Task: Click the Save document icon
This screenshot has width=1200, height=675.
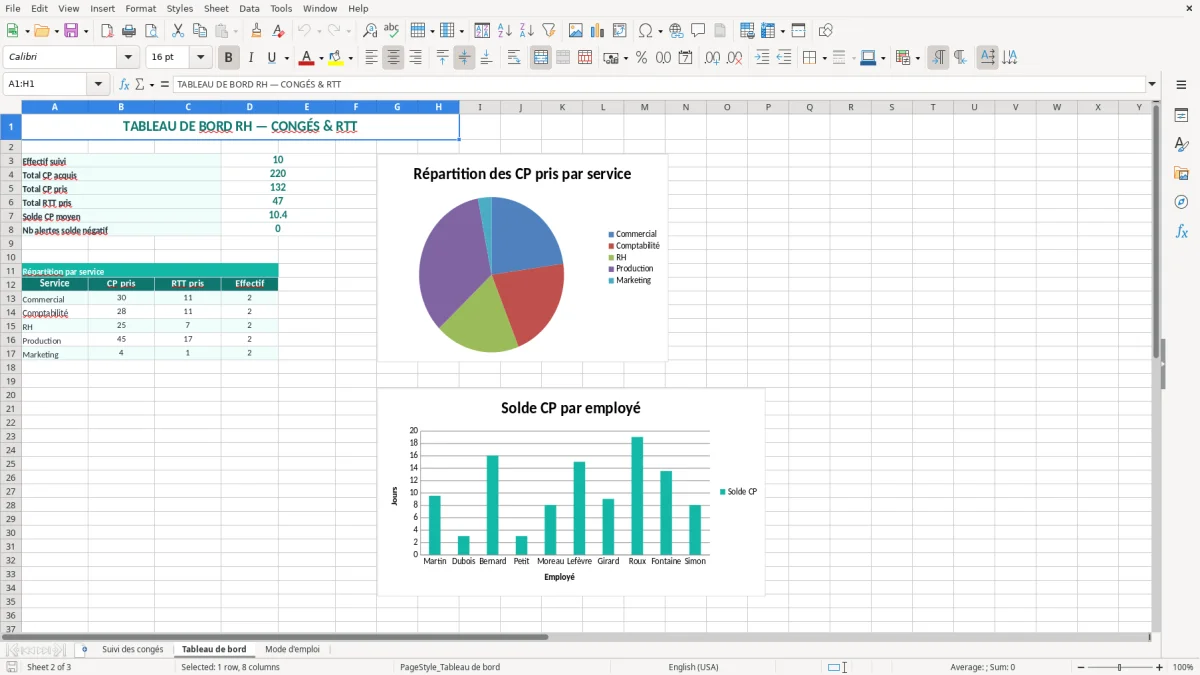Action: click(71, 31)
